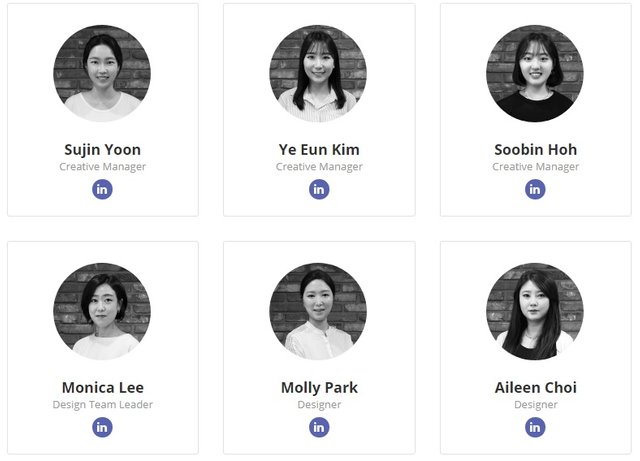
Task: Open Ye Eun Kim's LinkedIn icon
Action: (319, 189)
